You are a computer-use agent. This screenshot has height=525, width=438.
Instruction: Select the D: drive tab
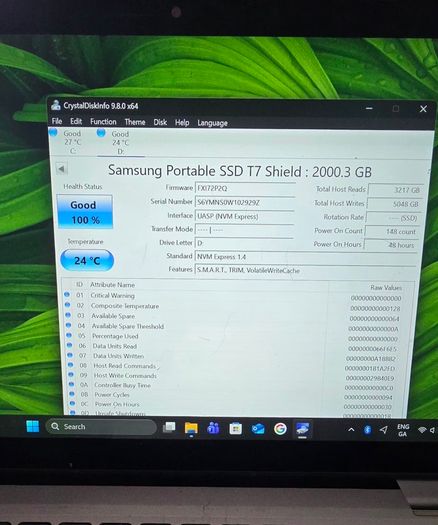click(120, 143)
